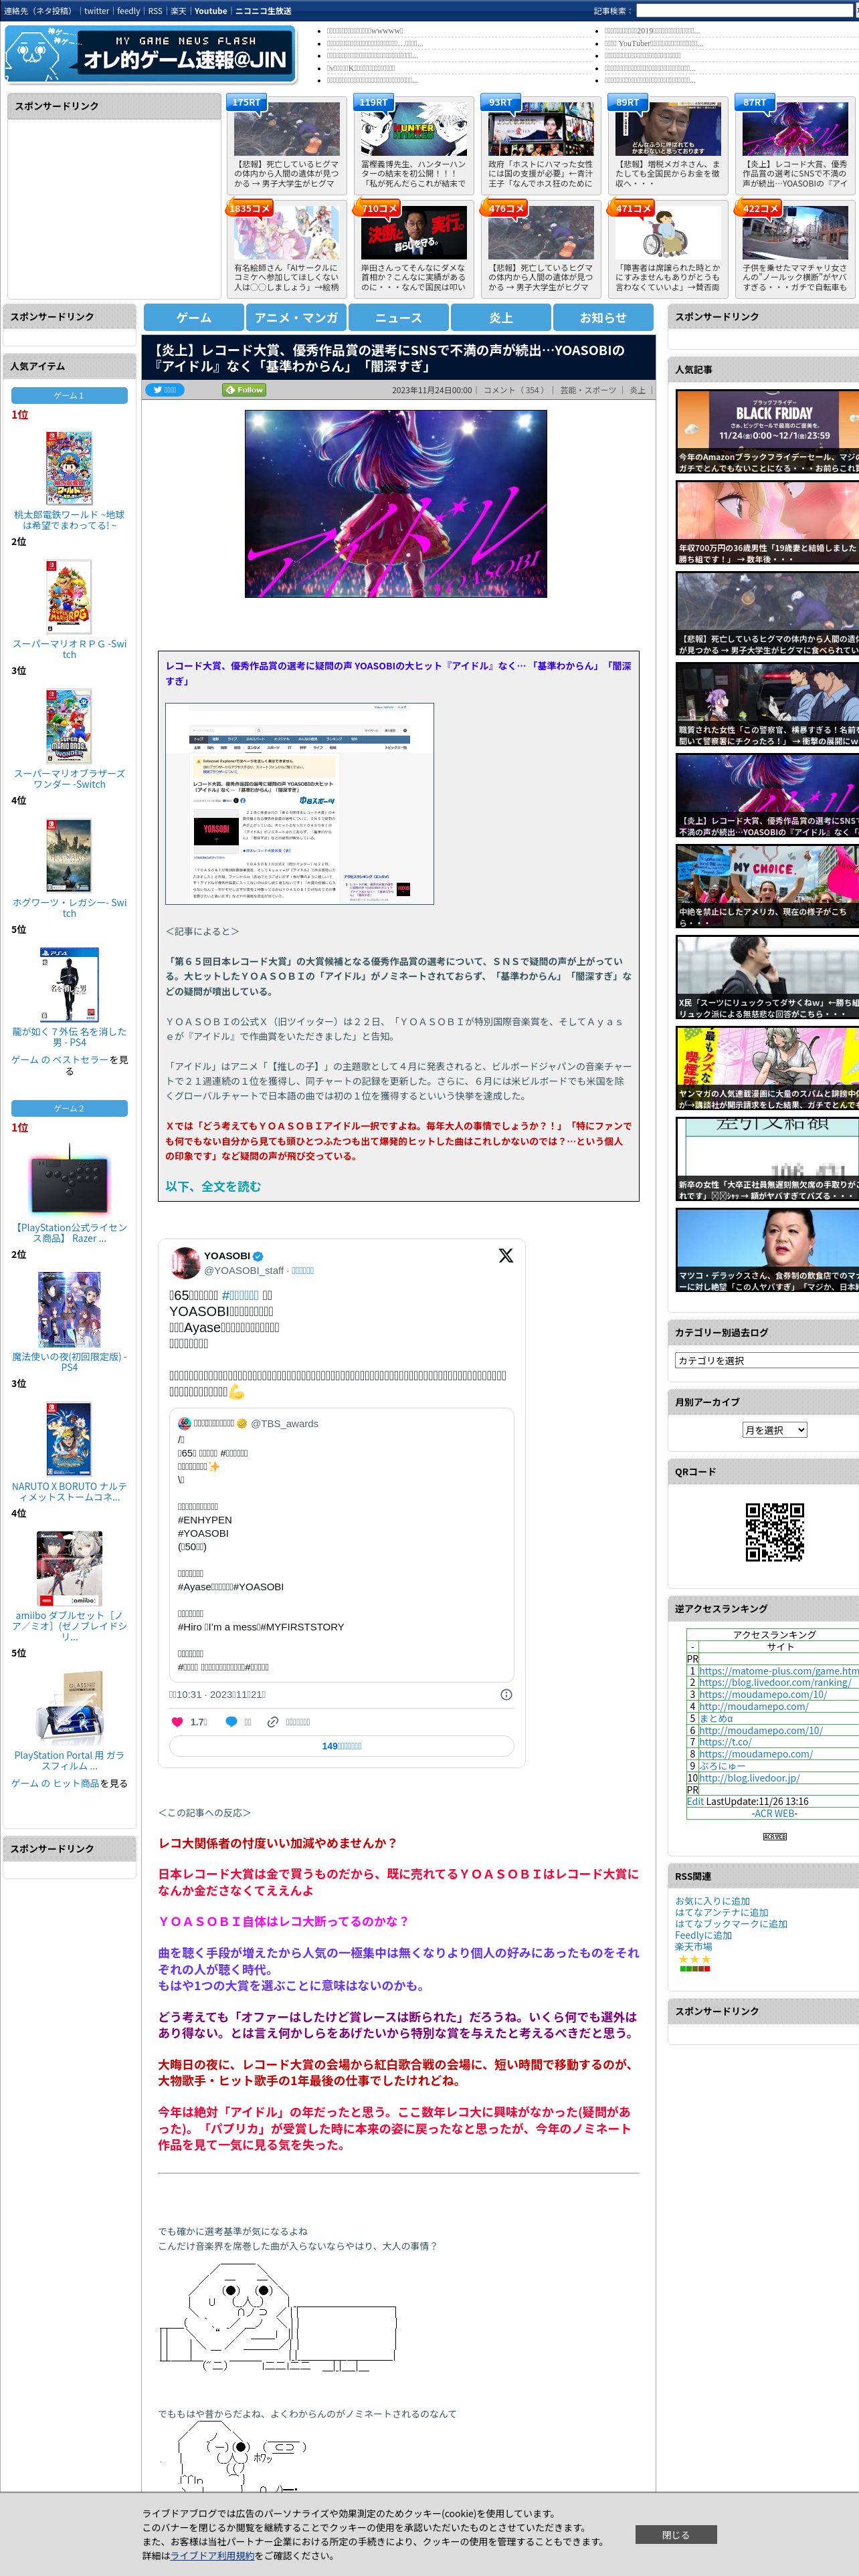
Task: Click the 149 replies button in the tweet
Action: [341, 1746]
